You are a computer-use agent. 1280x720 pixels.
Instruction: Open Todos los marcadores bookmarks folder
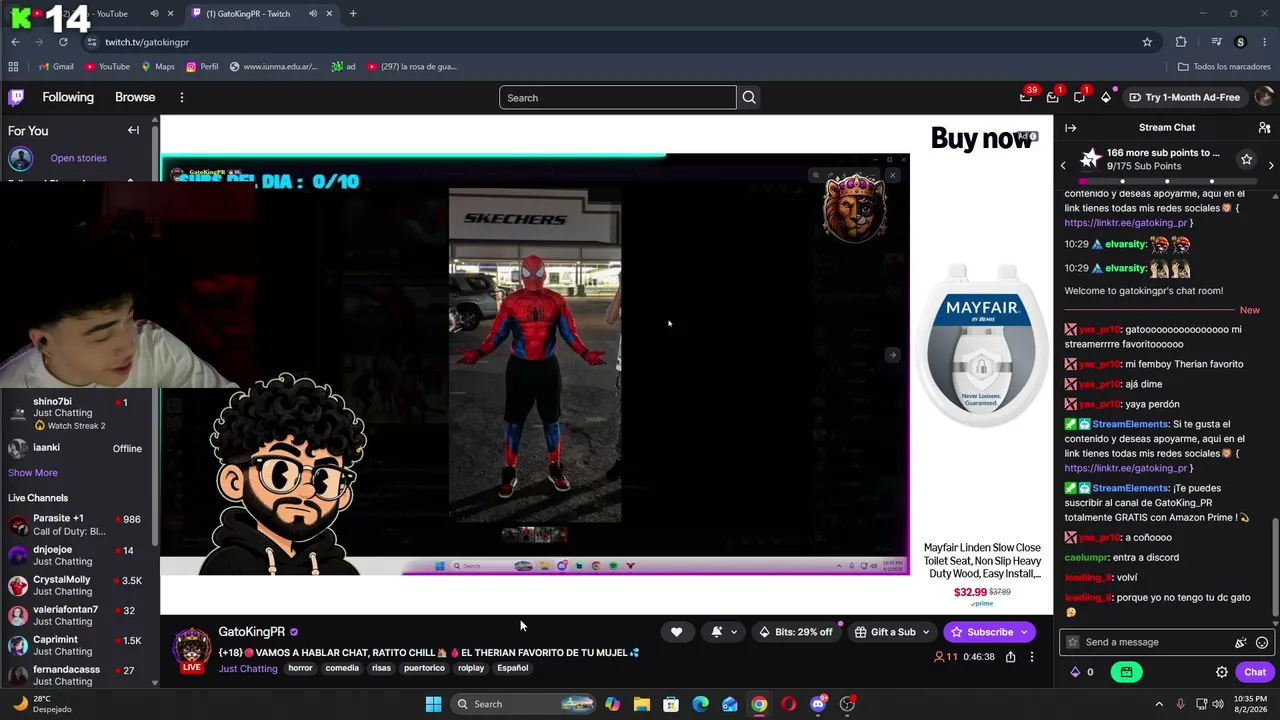1224,67
